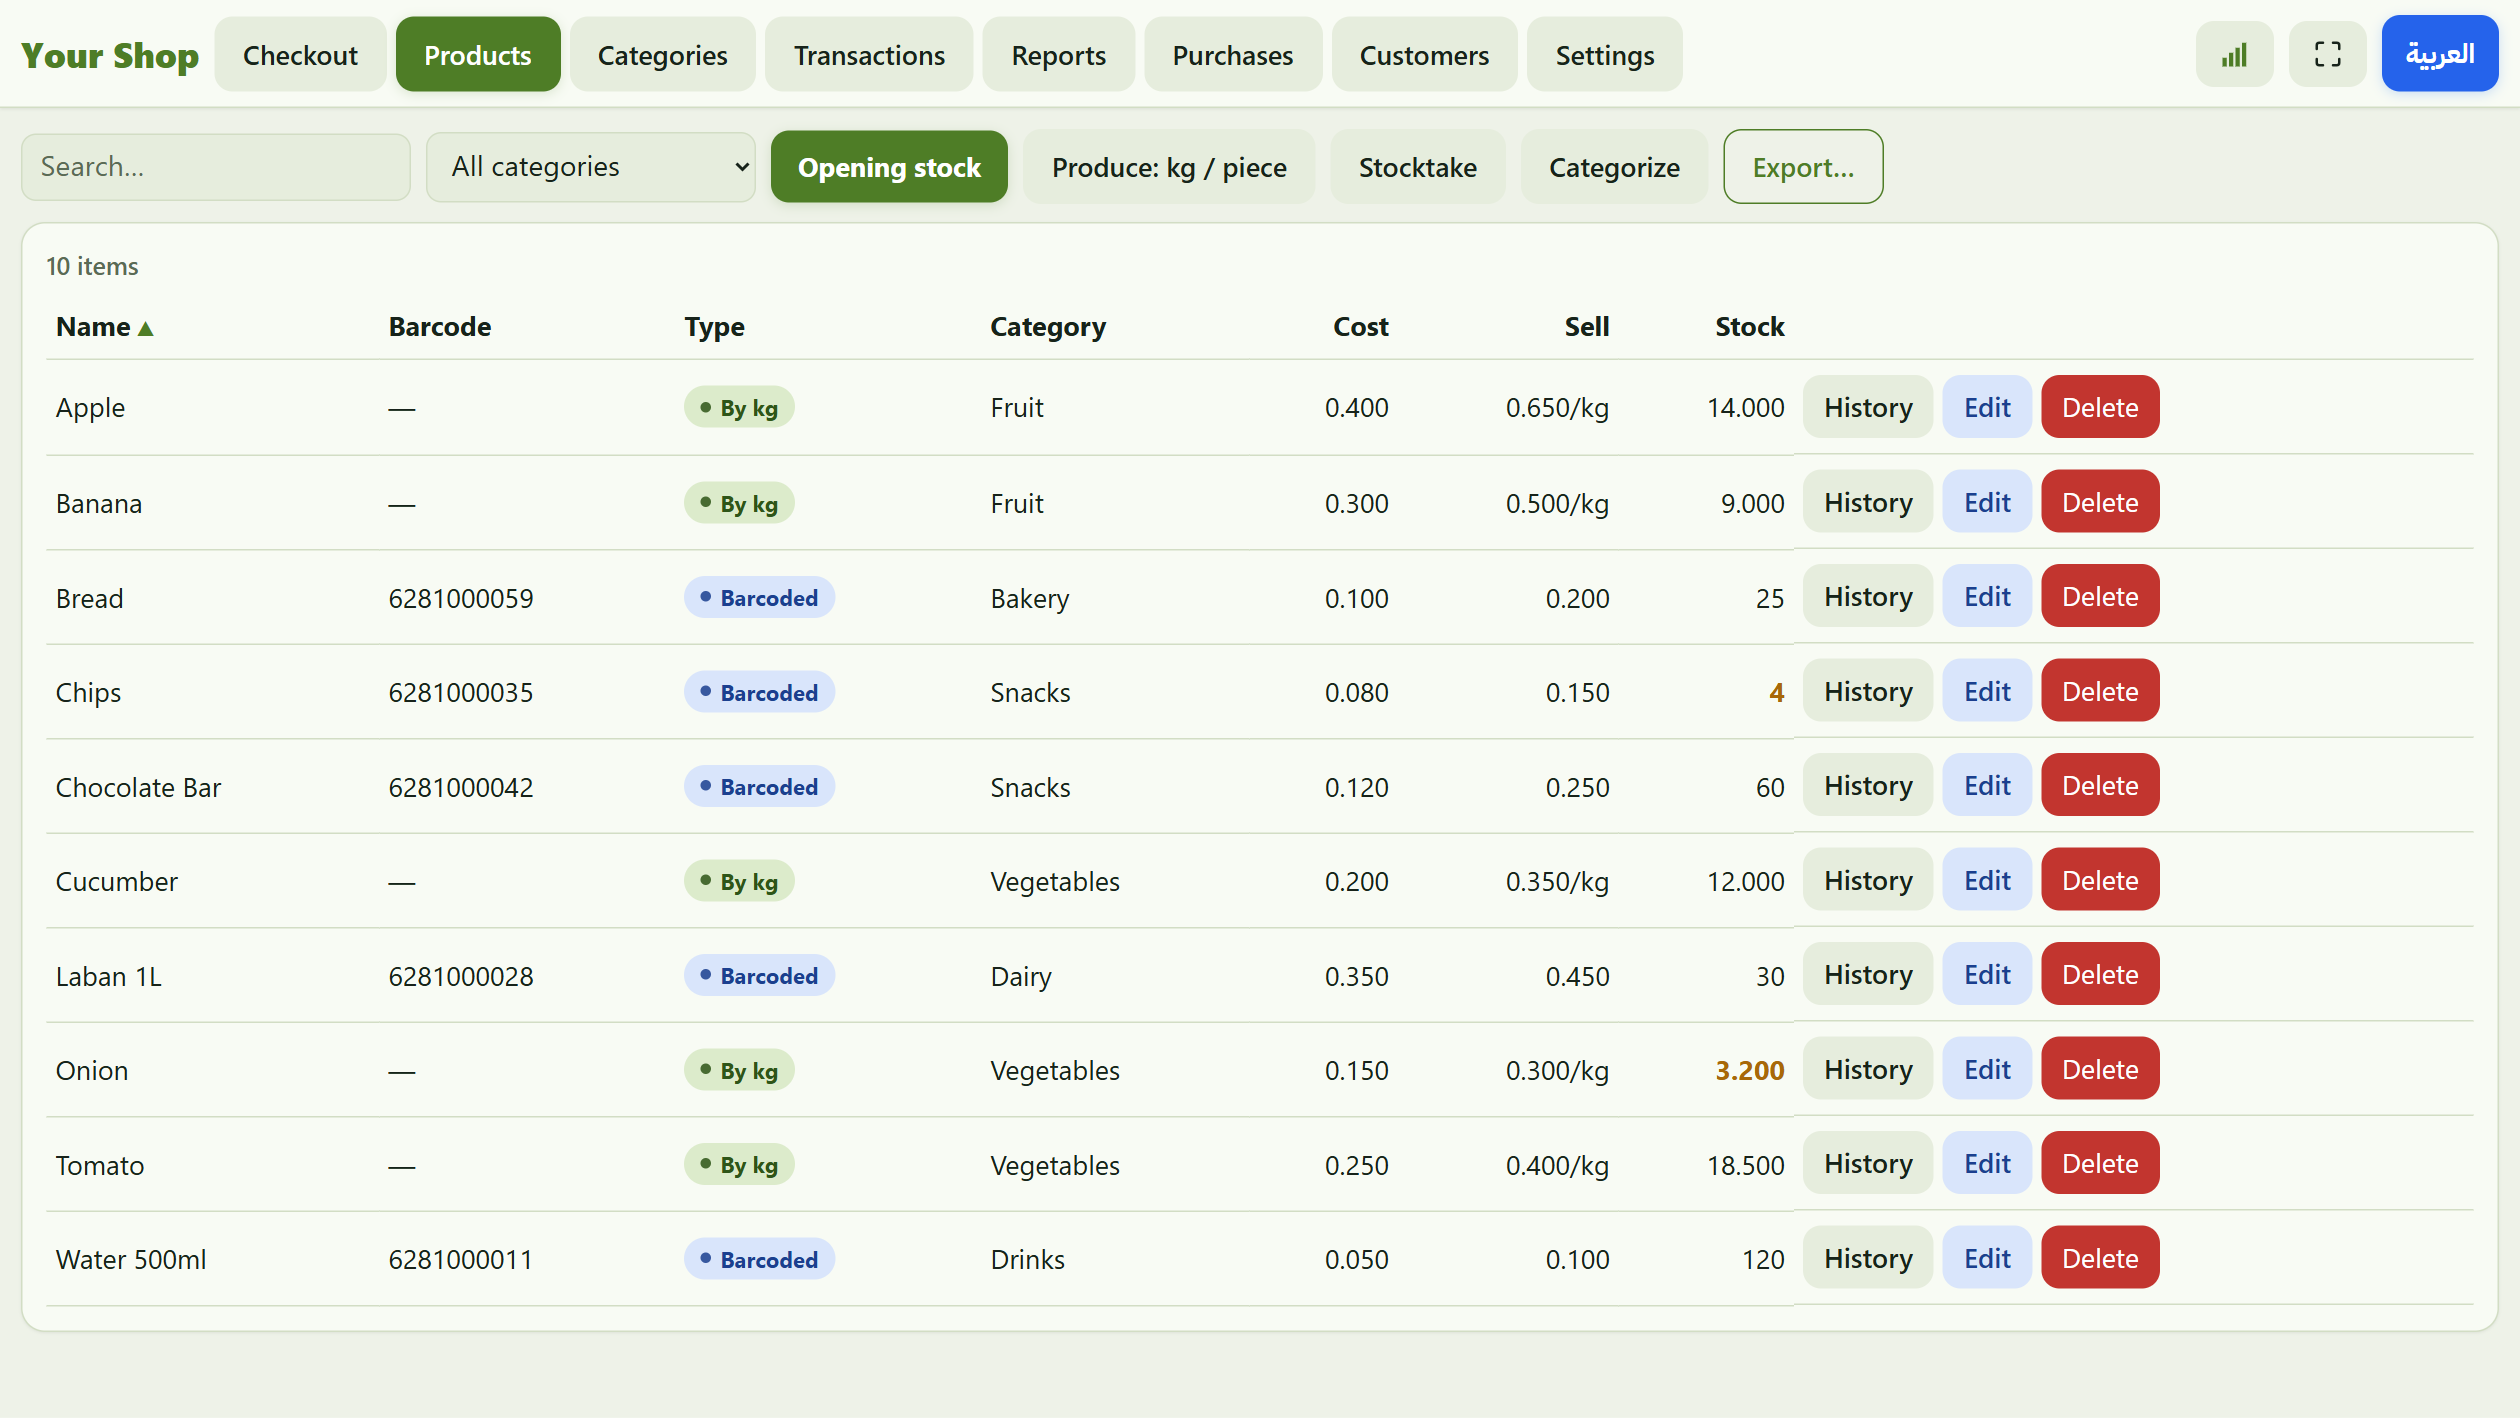Edit the Water 500ml product
This screenshot has width=2520, height=1418.
[x=1987, y=1258]
